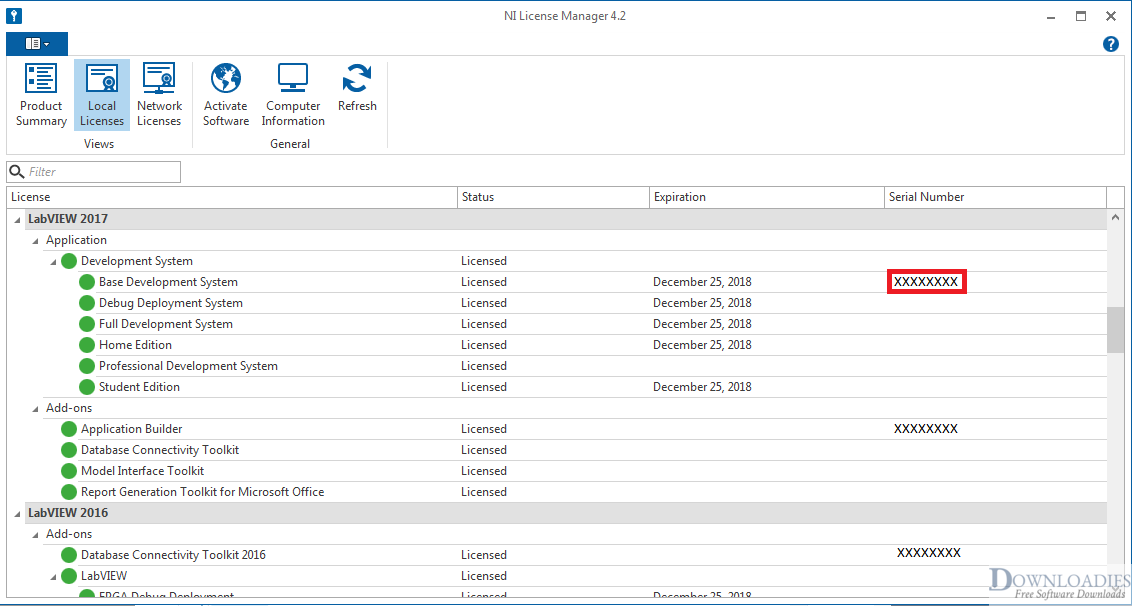The image size is (1132, 606).
Task: Click green status dot of Debug Deployment System
Action: coord(87,303)
